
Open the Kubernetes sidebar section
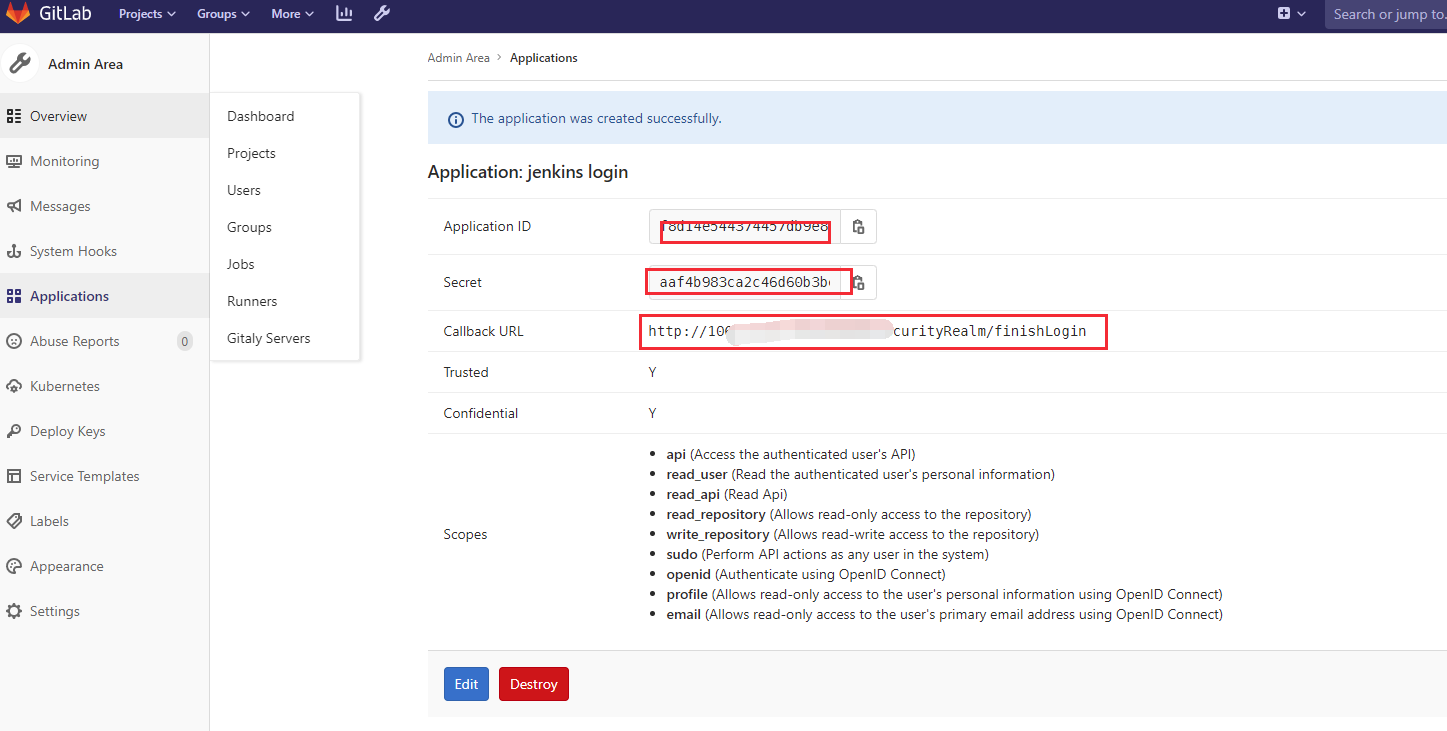point(104,386)
